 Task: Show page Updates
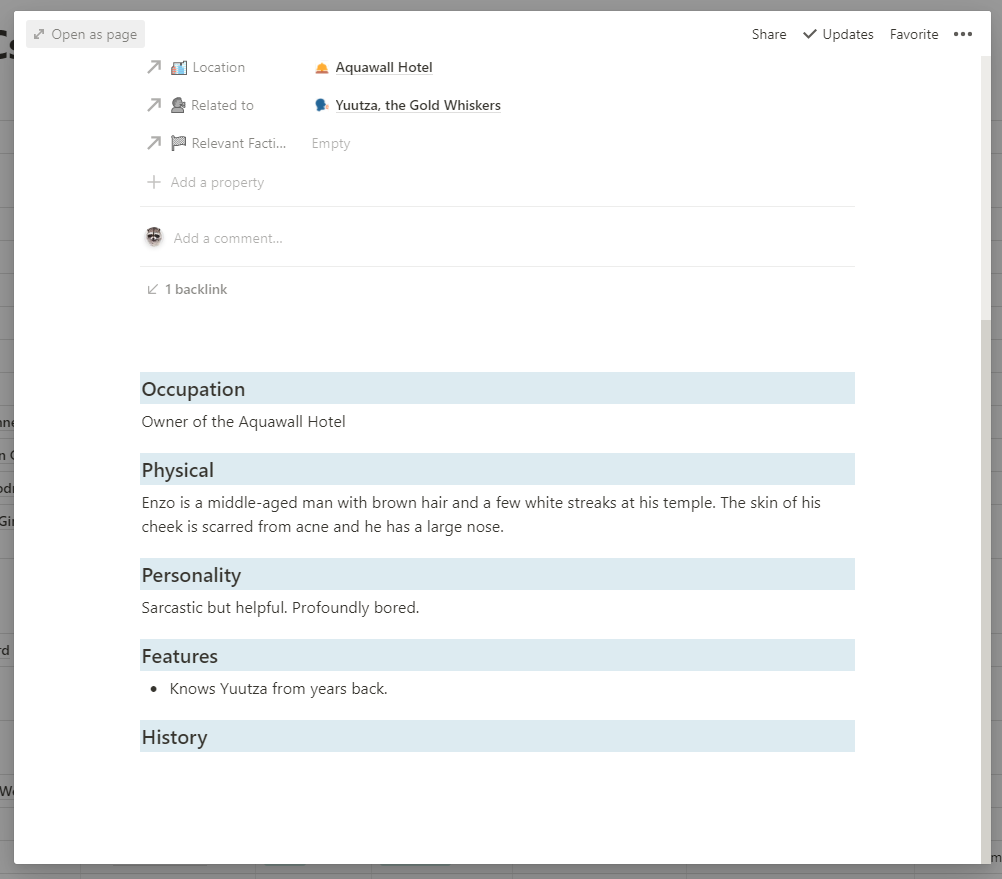pyautogui.click(x=838, y=34)
